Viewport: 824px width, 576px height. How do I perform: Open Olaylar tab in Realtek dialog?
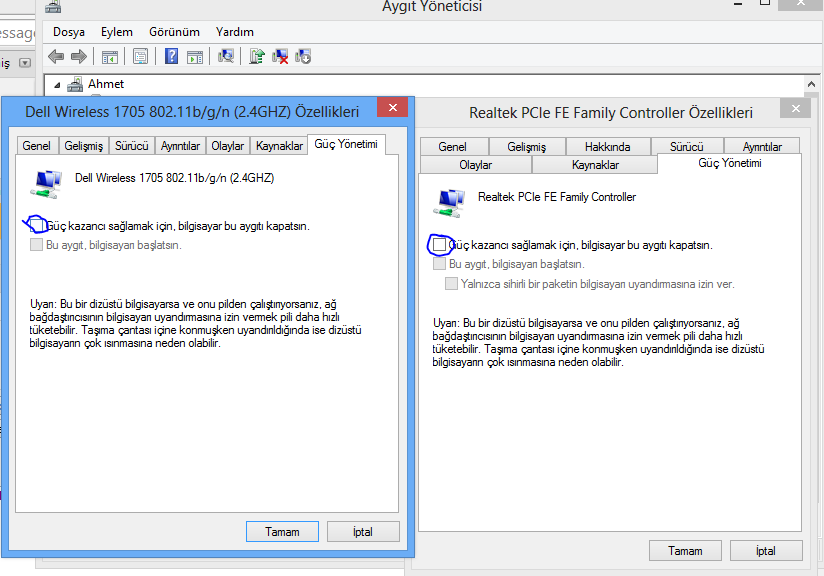coord(476,164)
